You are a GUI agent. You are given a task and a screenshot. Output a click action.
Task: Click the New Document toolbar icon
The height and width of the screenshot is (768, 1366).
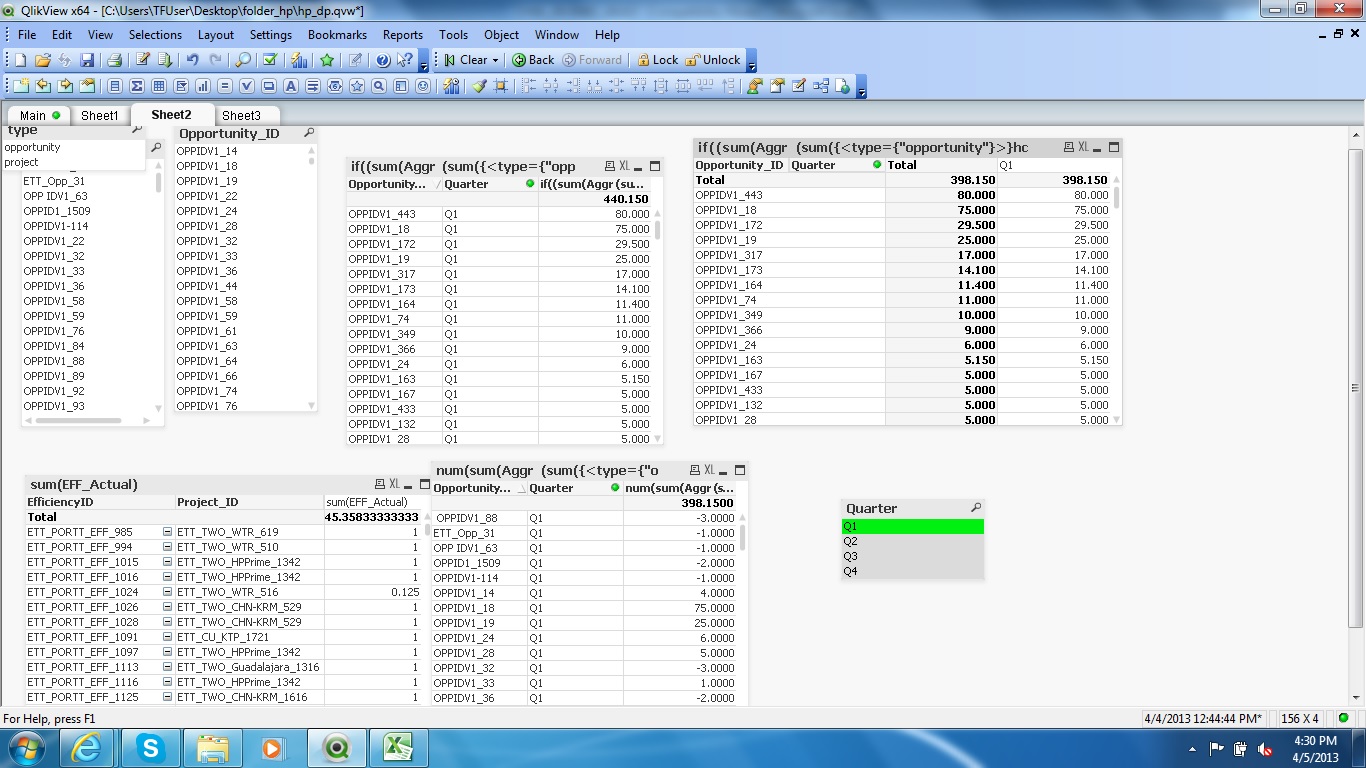tap(21, 60)
